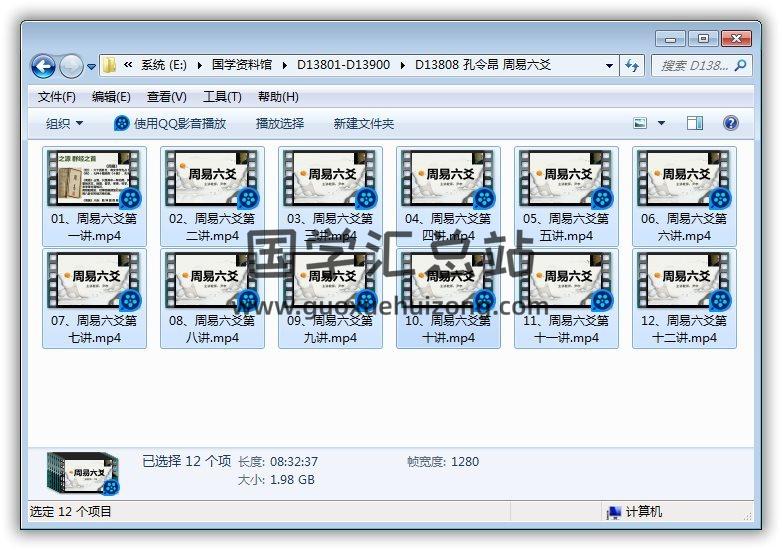Click 播放选择 in the toolbar
Screen dimensions: 782x550
click(280, 123)
